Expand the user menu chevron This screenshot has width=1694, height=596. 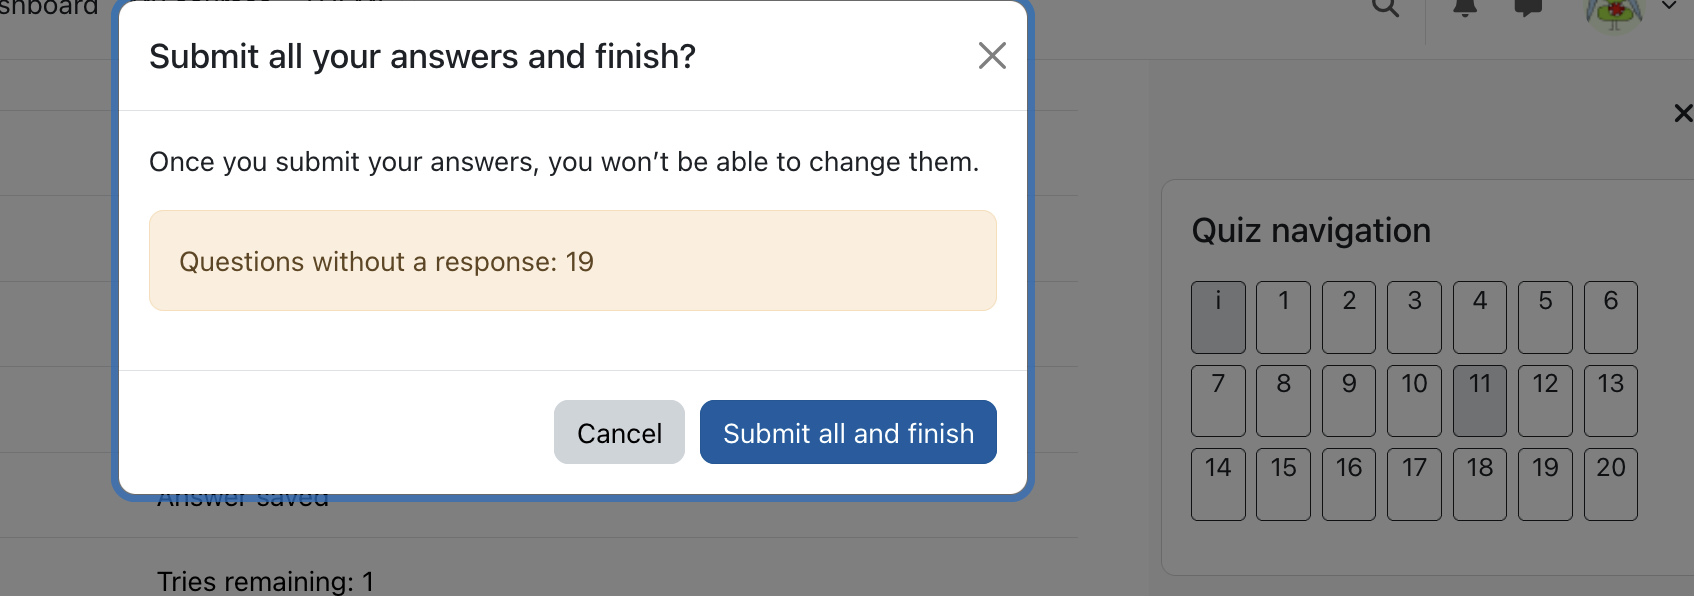(1669, 6)
